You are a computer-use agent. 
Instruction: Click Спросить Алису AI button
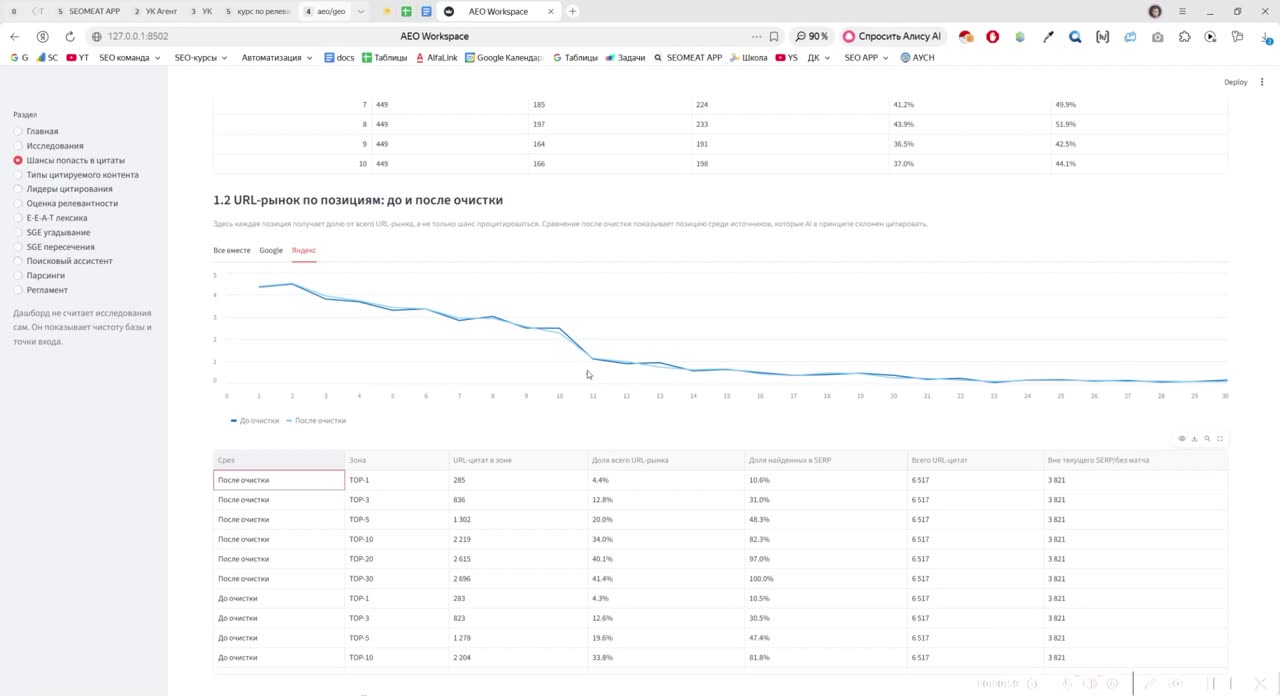[893, 36]
